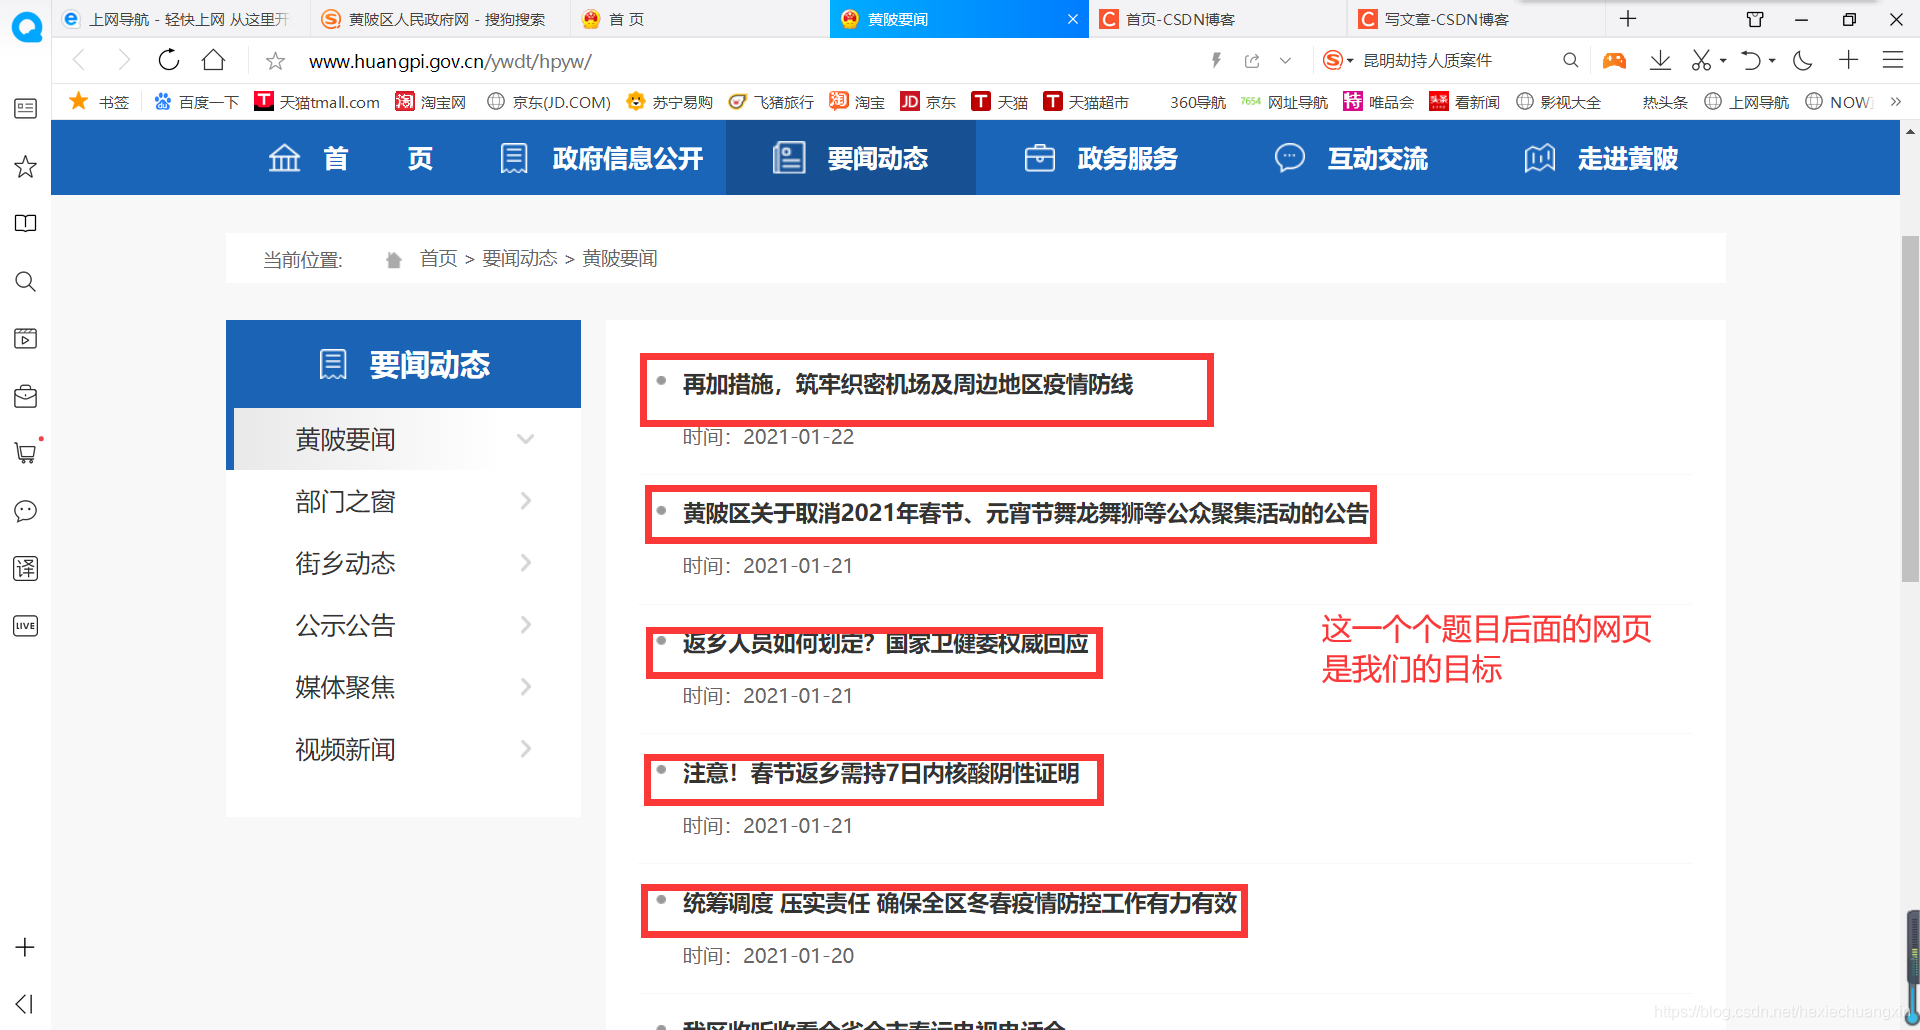1920x1030 pixels.
Task: Open 政府信息公开 nav menu
Action: pos(601,158)
